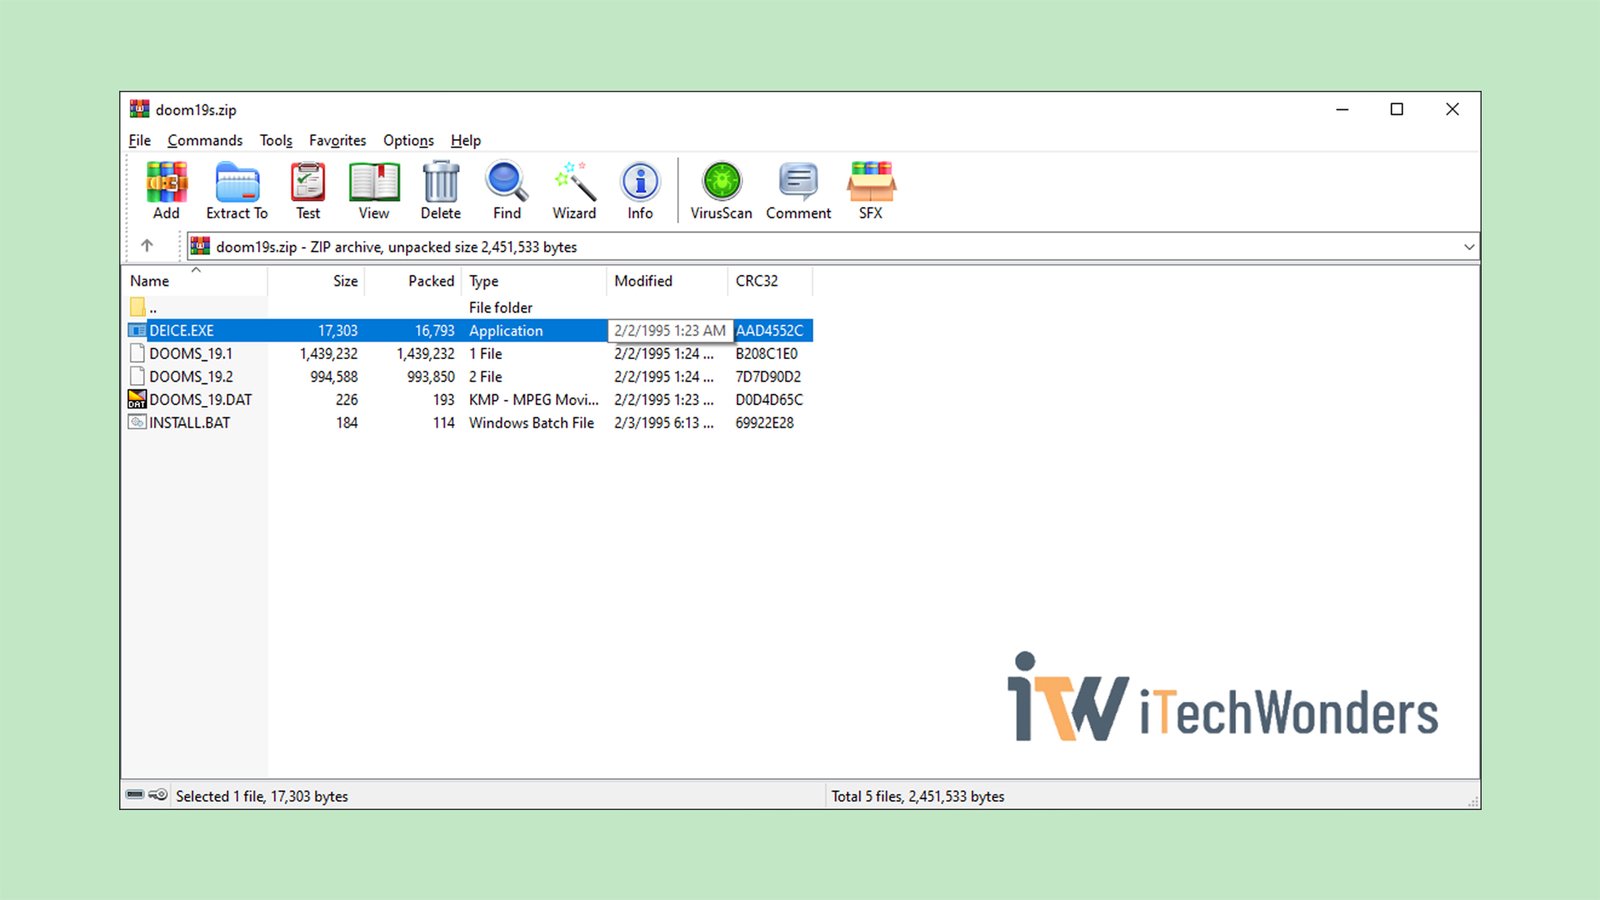Open the Find search tool
Screen dimensions: 1600x900
click(507, 190)
